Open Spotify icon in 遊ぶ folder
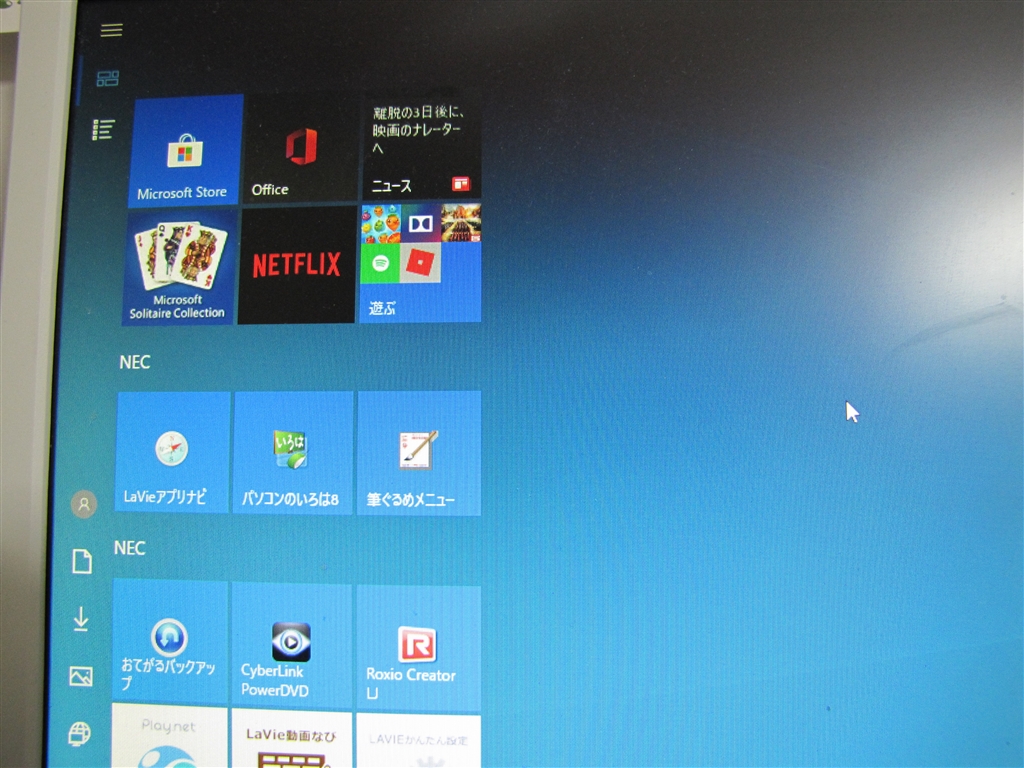The width and height of the screenshot is (1024, 768). click(379, 263)
